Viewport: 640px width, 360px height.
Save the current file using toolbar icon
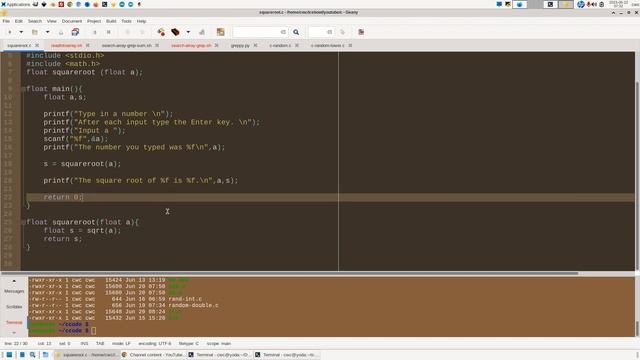pos(61,32)
